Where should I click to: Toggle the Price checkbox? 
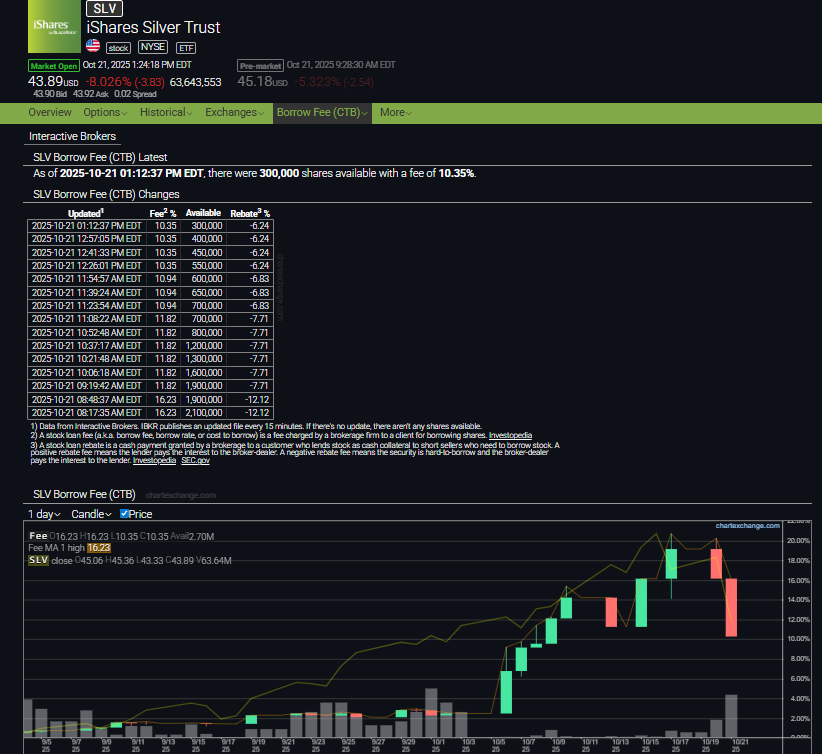coord(124,514)
